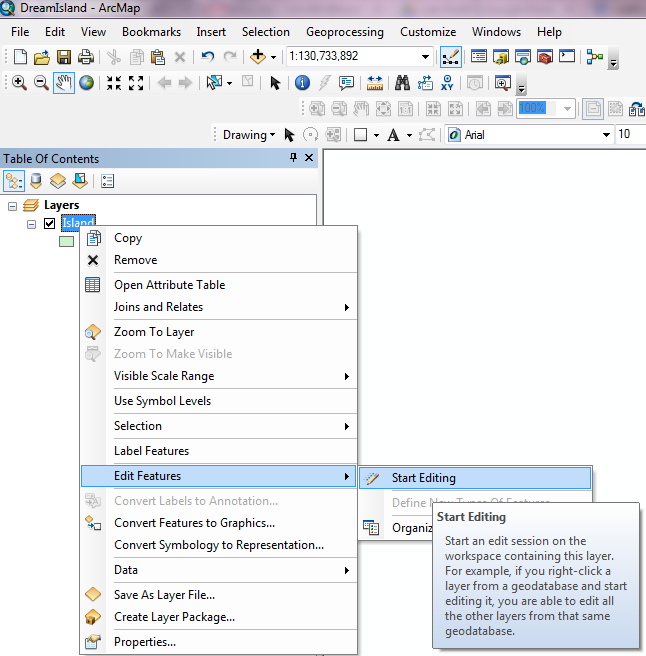Close the Table Of Contents panel
This screenshot has height=656, width=646.
click(309, 157)
